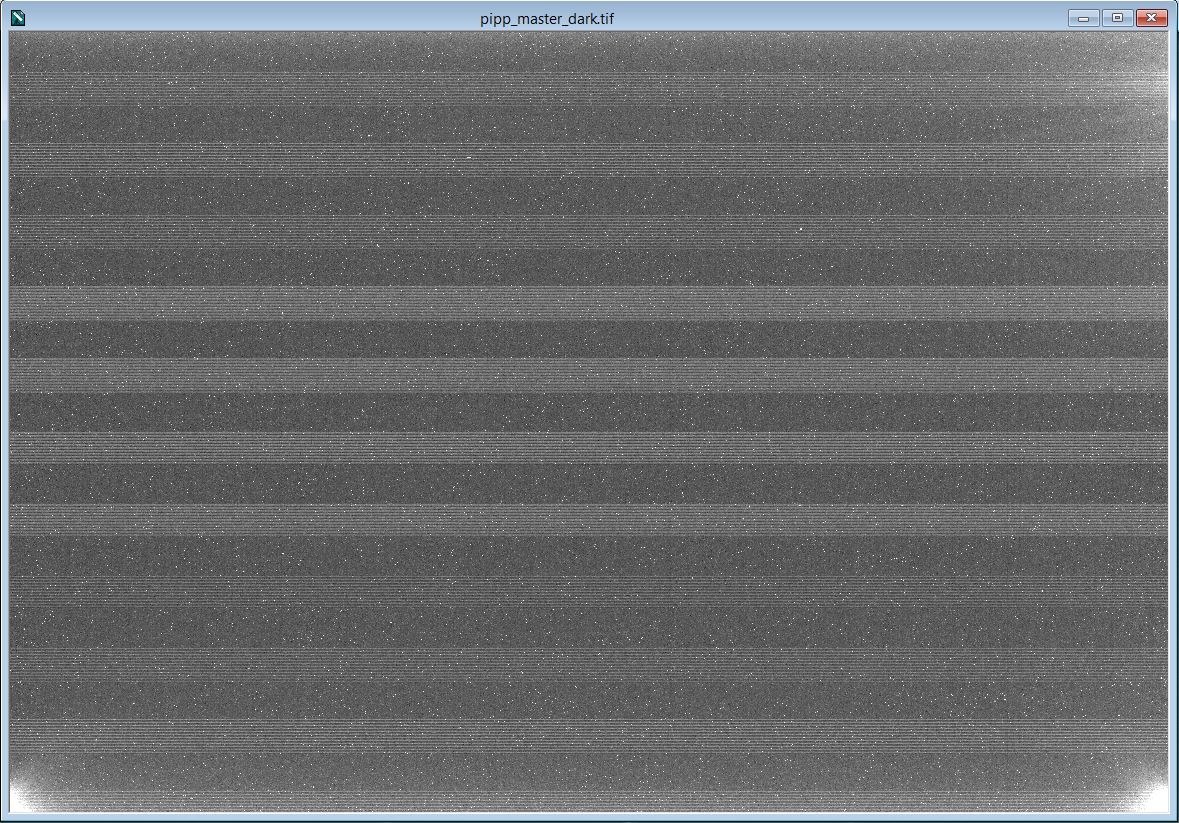
Task: Click the green viewer application icon
Action: coord(18,17)
